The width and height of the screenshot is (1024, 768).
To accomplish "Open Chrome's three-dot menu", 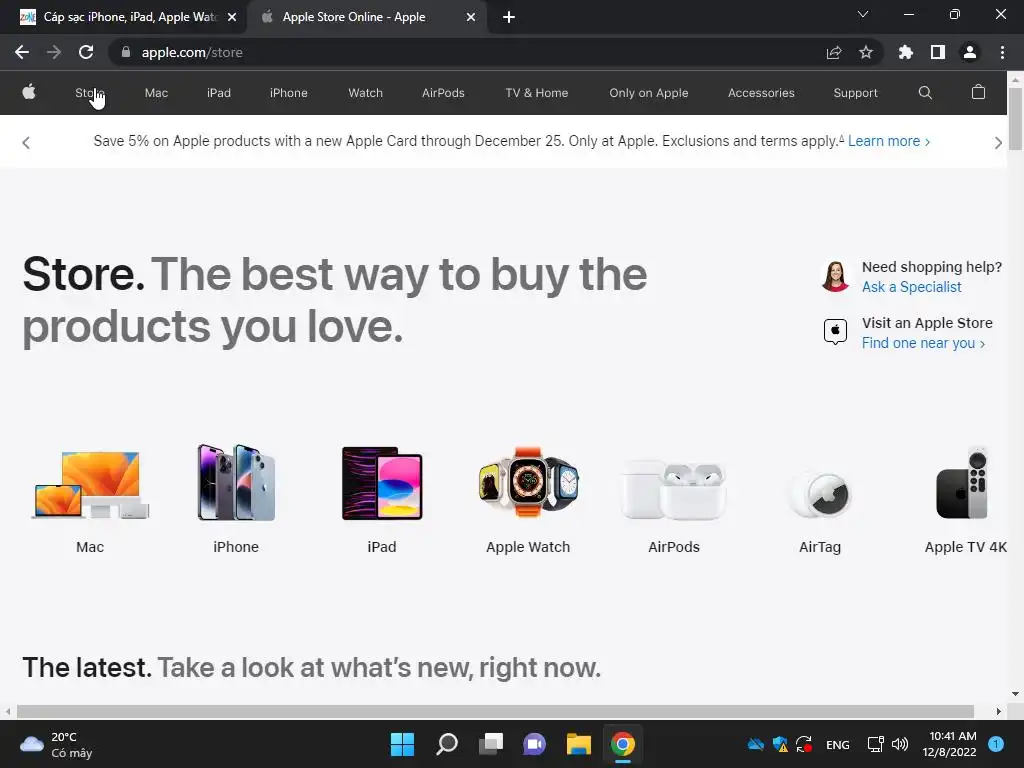I will point(1002,52).
